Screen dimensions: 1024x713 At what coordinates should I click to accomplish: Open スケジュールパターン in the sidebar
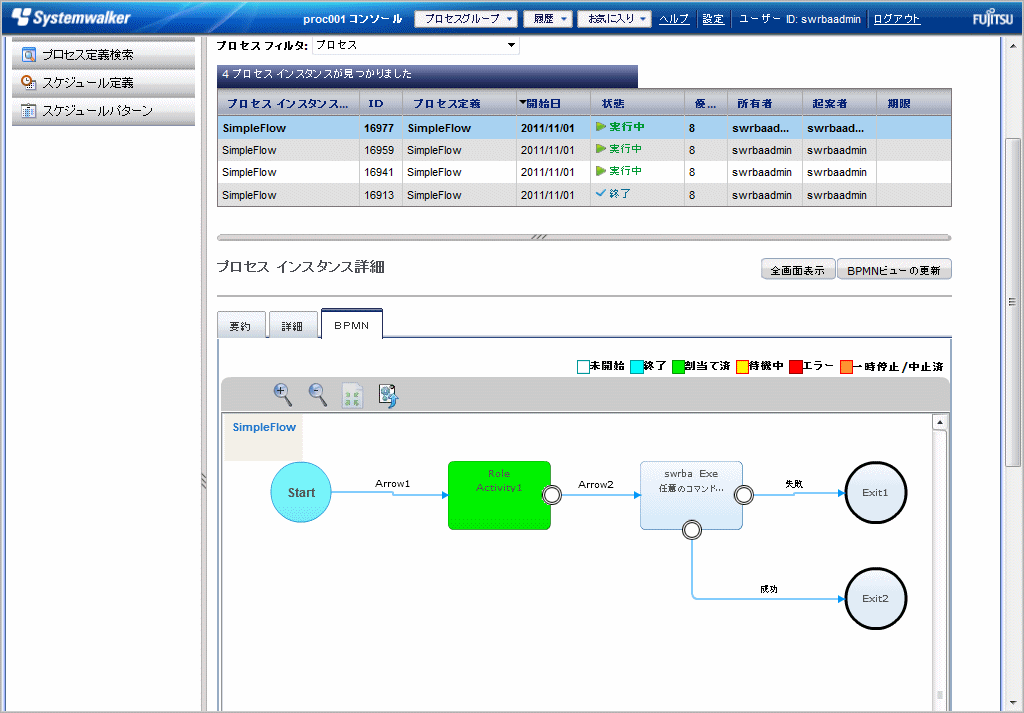[103, 111]
